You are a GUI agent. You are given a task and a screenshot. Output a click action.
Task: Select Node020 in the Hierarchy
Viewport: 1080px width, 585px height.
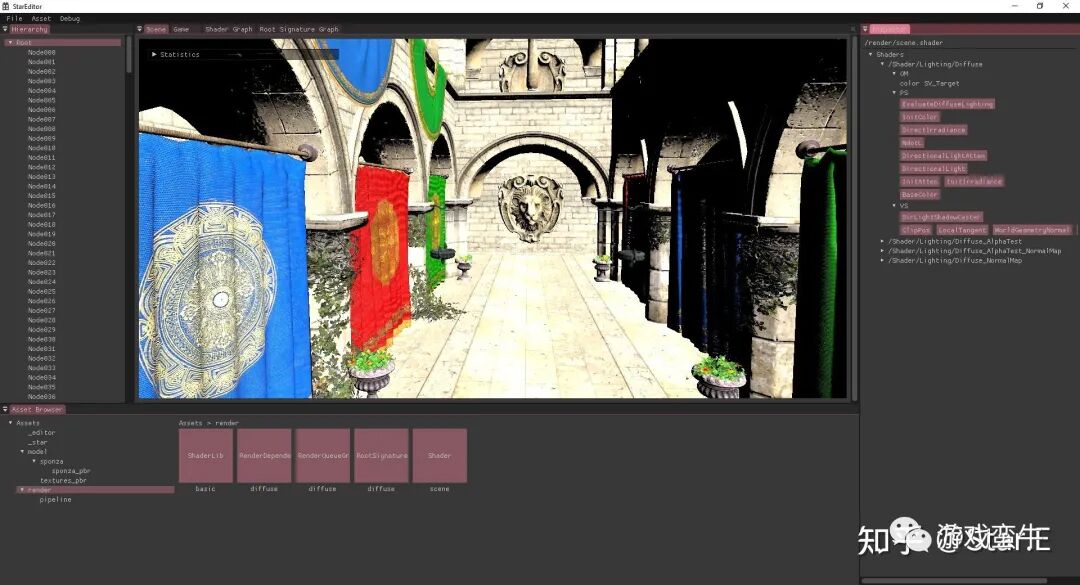pyautogui.click(x=41, y=244)
